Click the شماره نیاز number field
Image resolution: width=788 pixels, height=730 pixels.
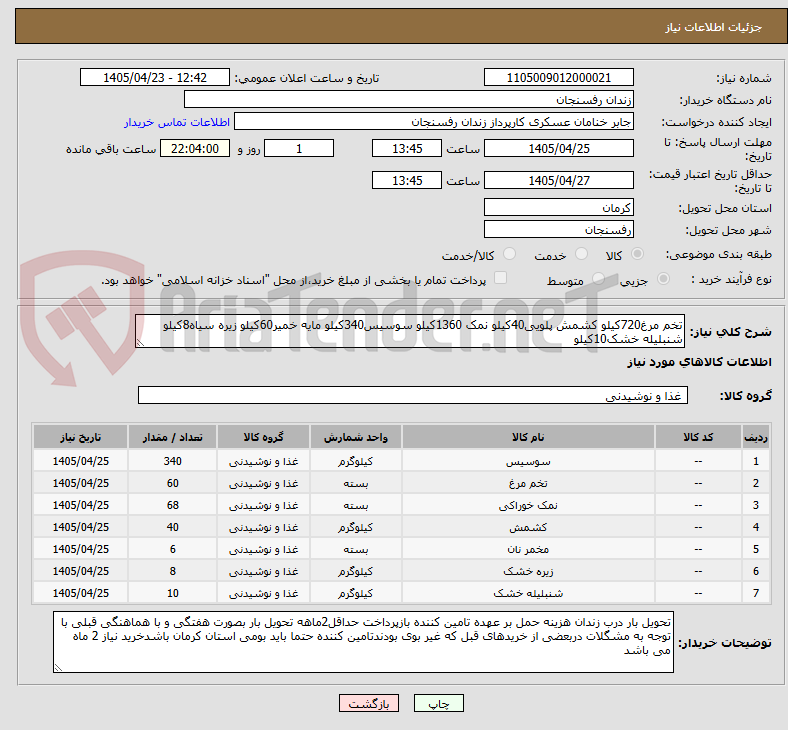[x=558, y=78]
